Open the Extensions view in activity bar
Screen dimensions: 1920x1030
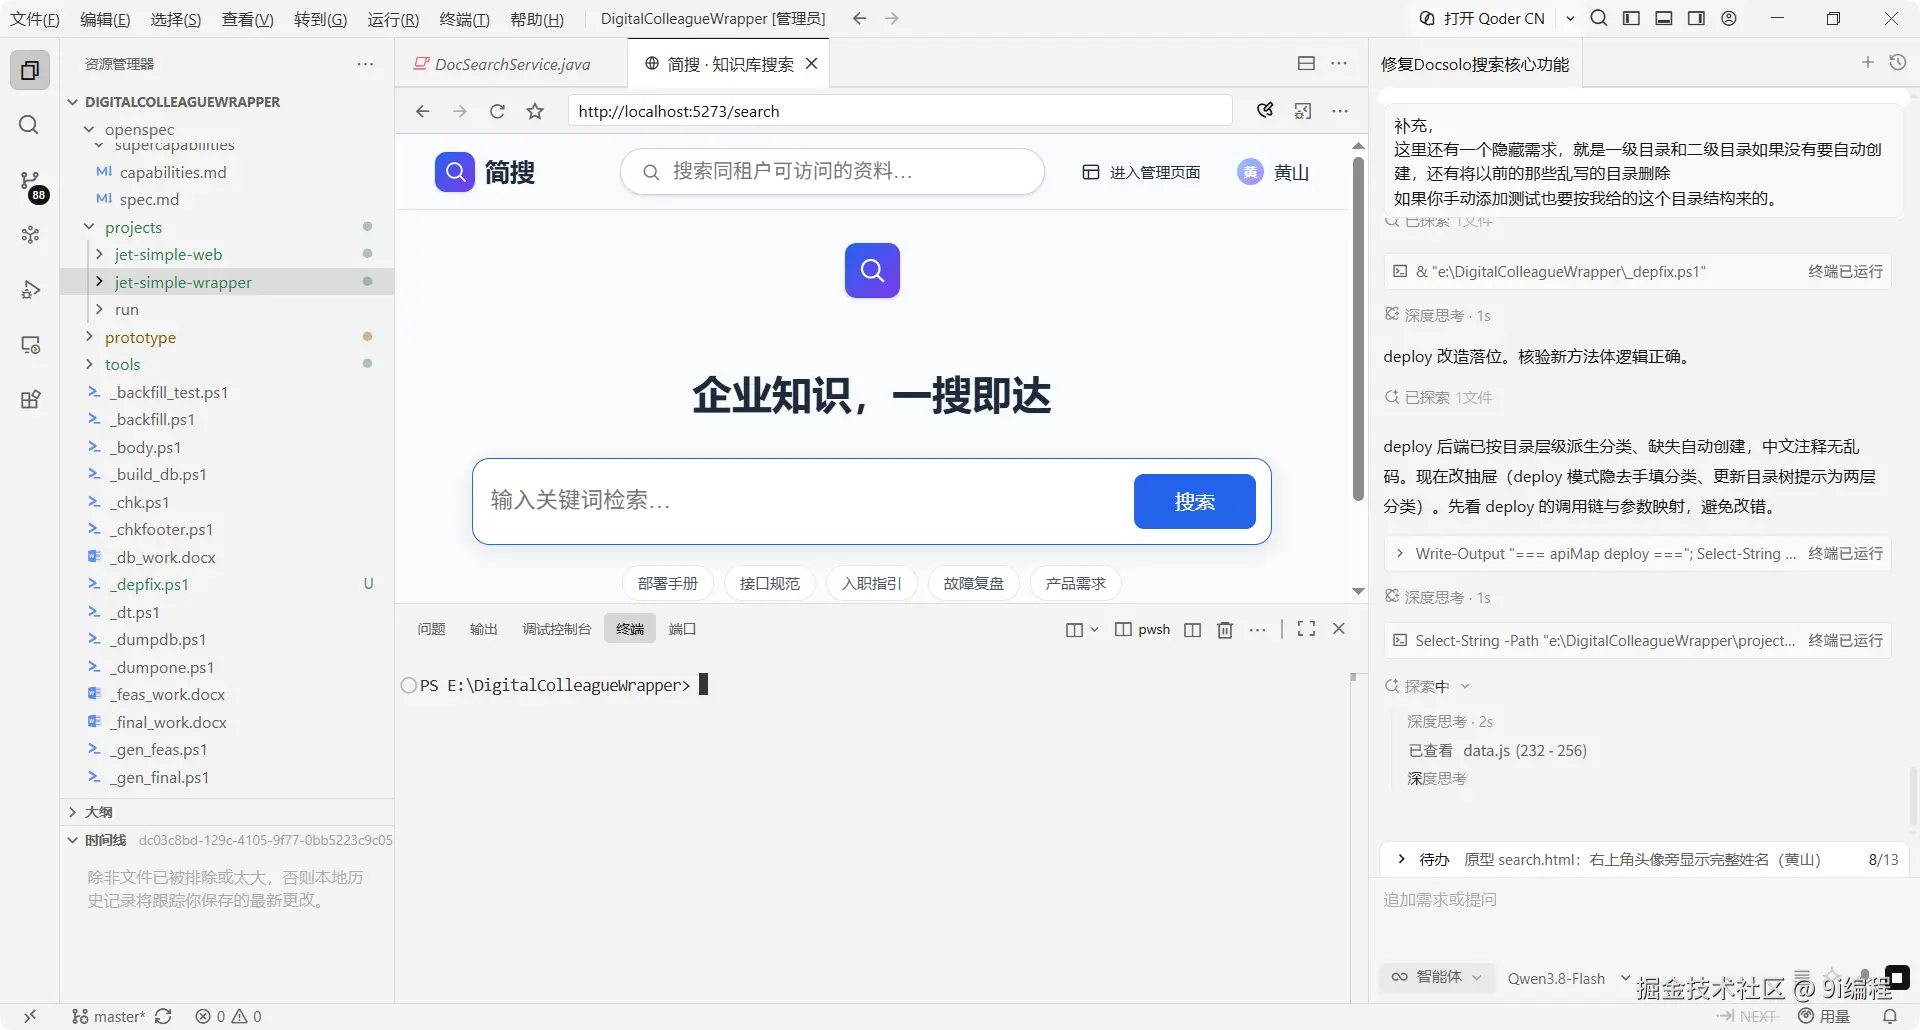pos(30,400)
